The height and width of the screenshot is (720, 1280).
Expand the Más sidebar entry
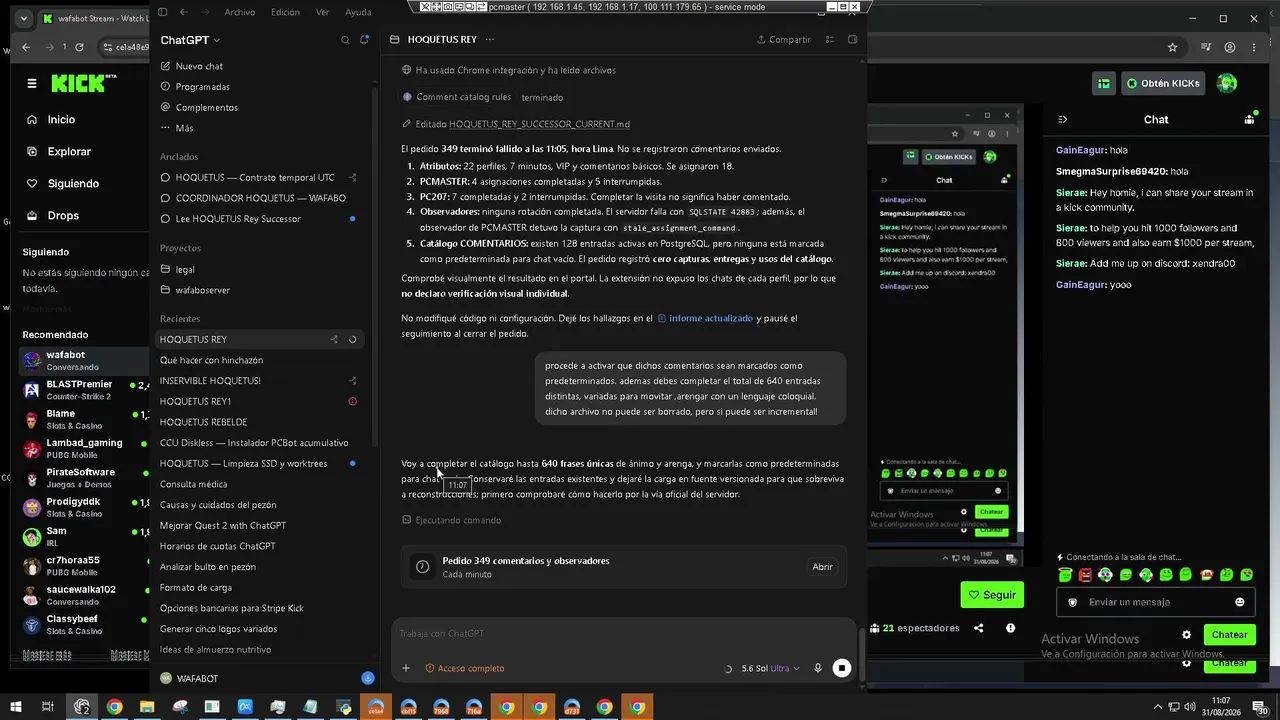click(x=184, y=128)
